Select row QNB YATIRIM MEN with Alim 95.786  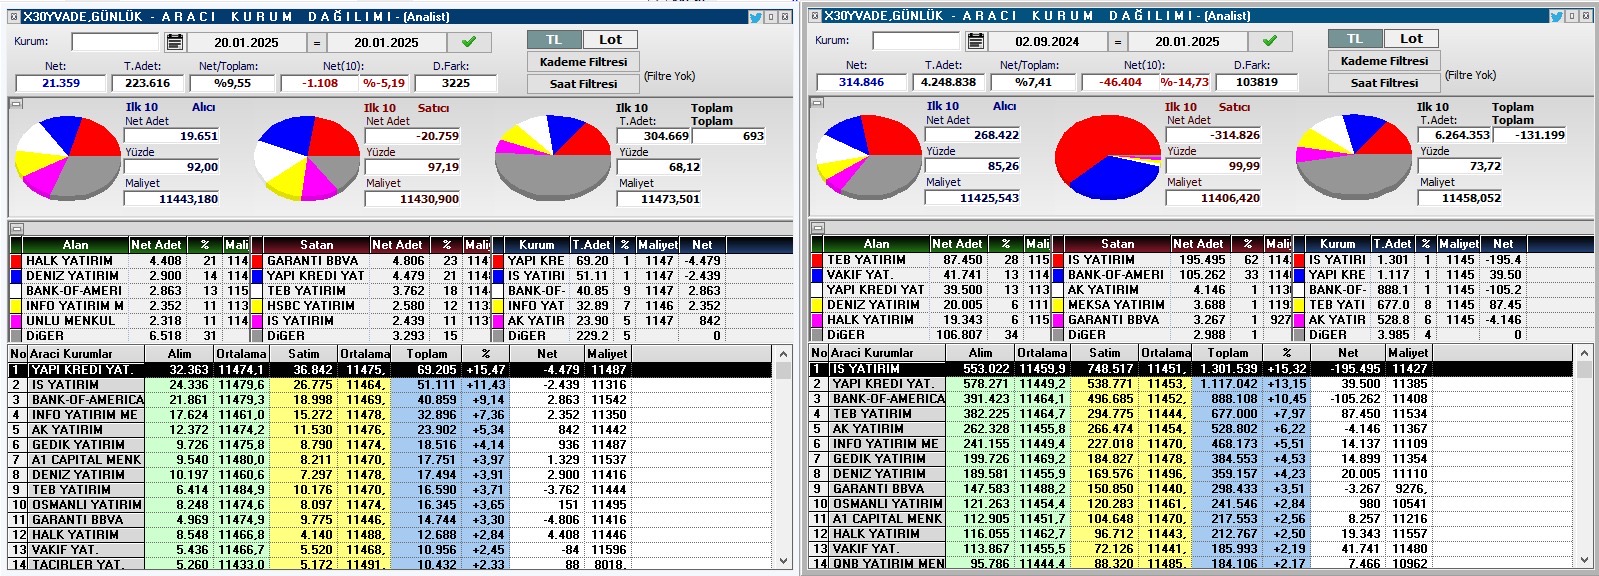point(1191,564)
